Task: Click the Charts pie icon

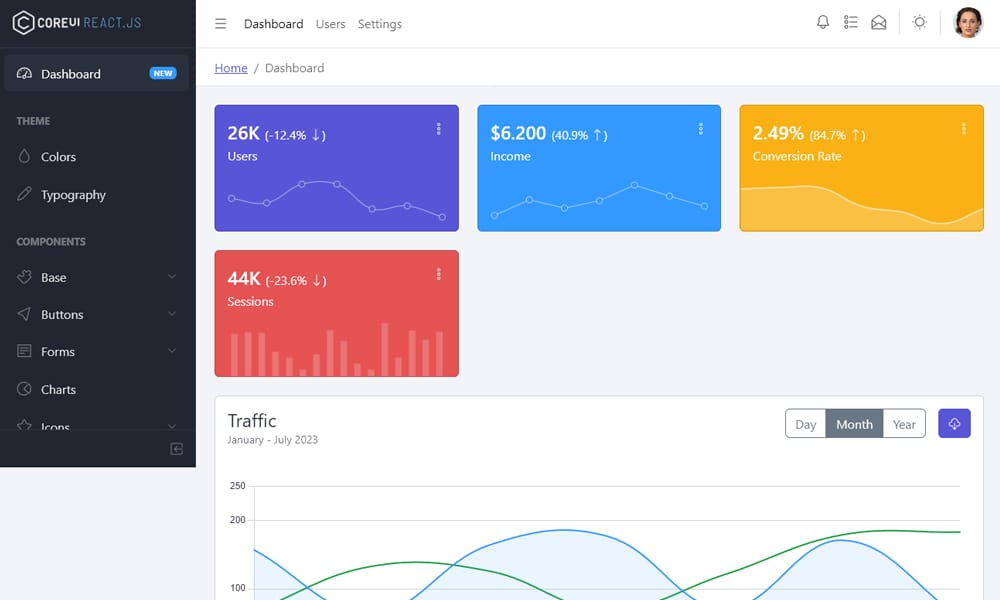Action: point(24,388)
